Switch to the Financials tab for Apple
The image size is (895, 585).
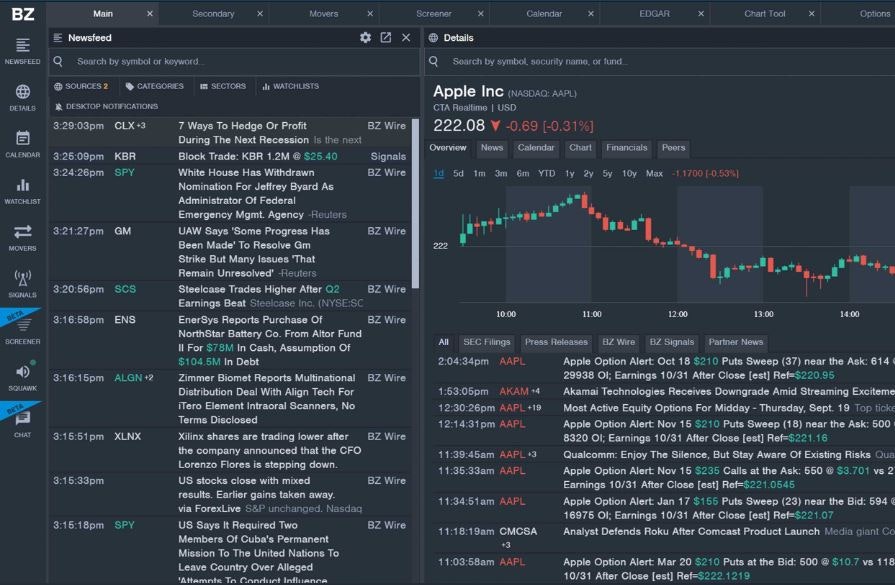click(627, 147)
